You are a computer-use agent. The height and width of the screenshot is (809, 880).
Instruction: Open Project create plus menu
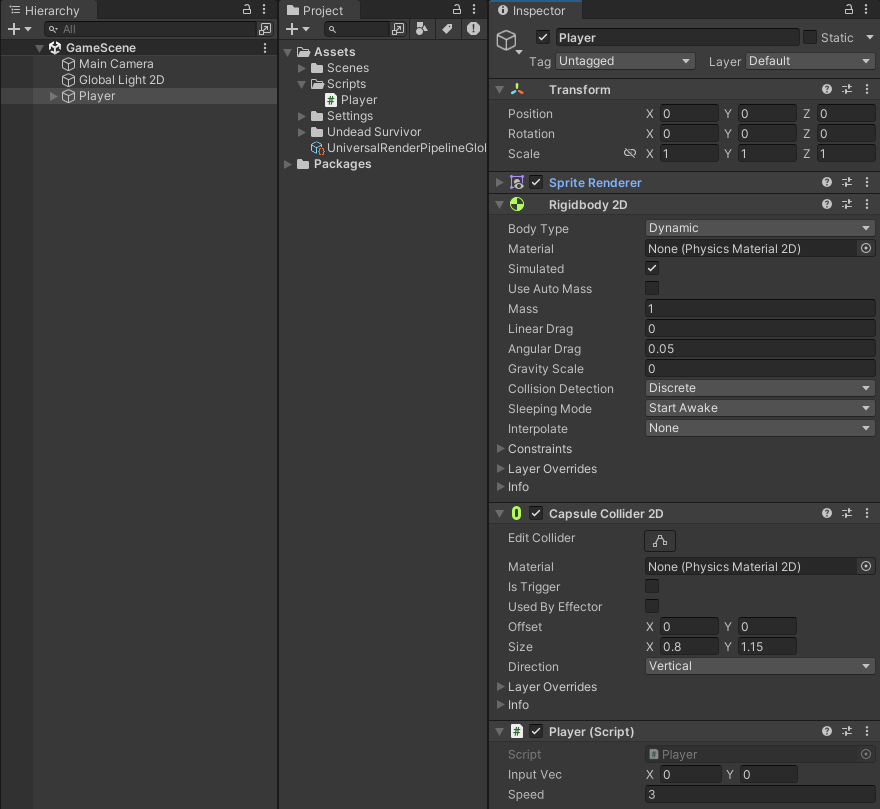pos(297,29)
